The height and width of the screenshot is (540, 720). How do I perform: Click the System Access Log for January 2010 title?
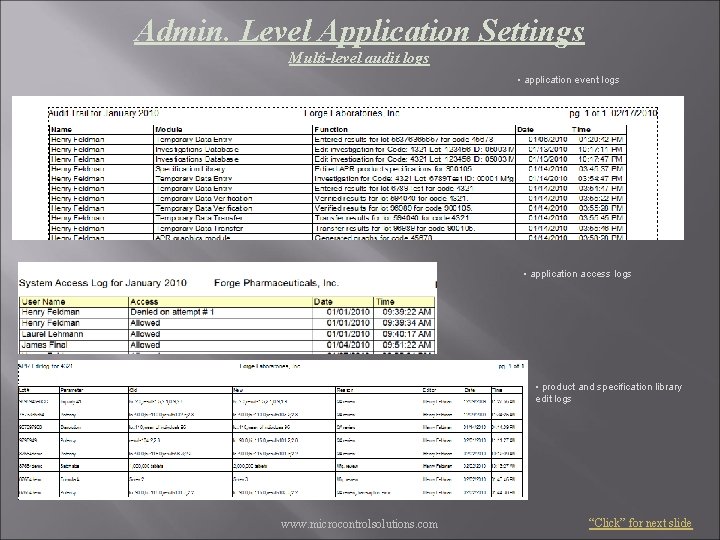(x=103, y=283)
